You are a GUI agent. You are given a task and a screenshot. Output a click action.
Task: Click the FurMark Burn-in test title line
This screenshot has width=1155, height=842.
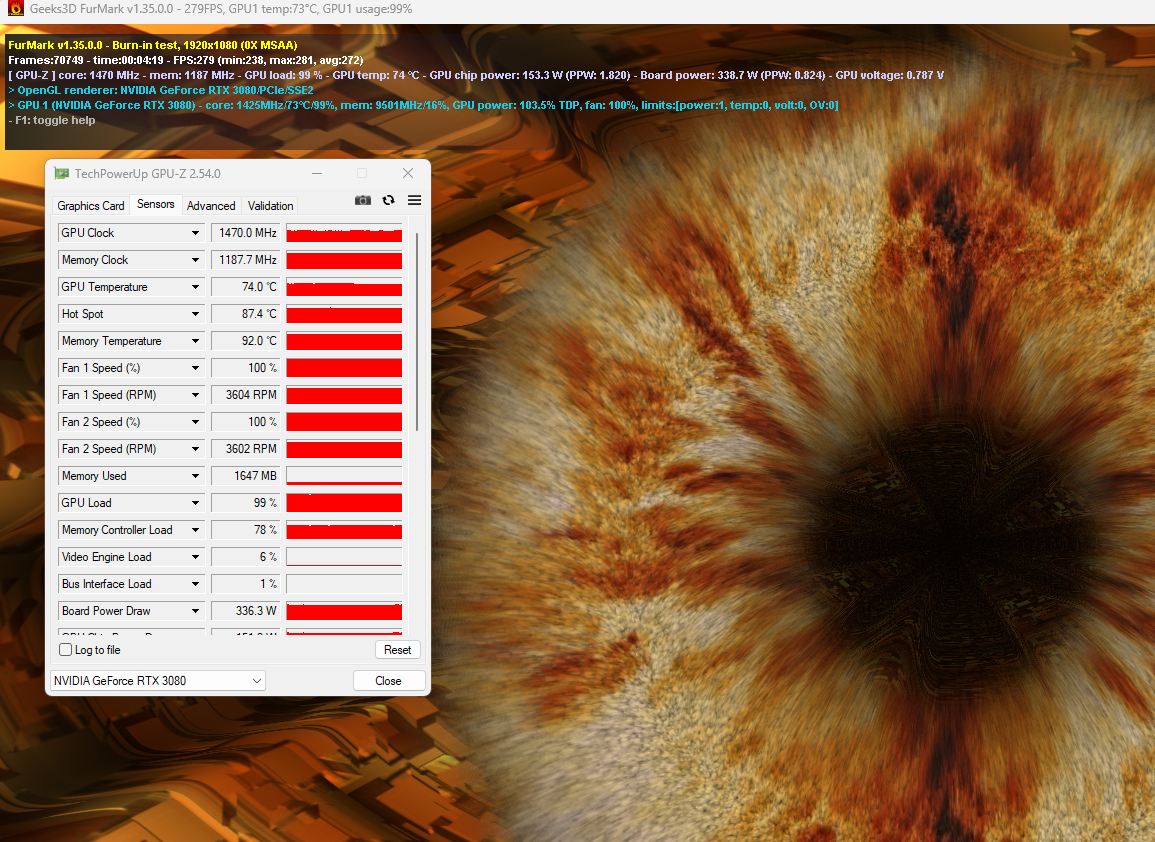(x=152, y=45)
